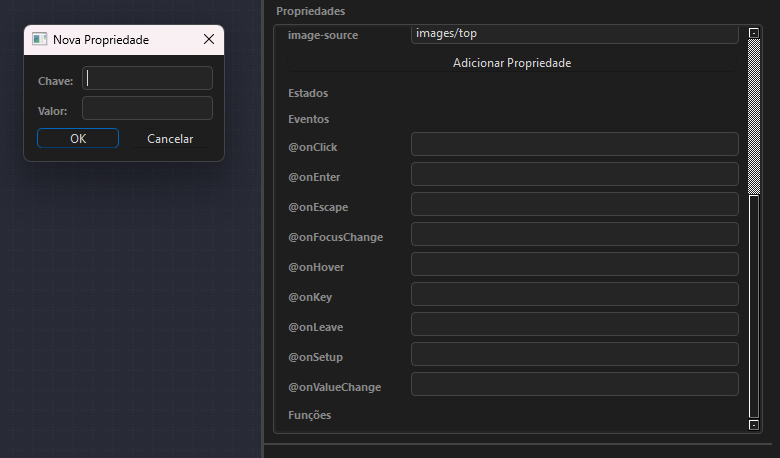The height and width of the screenshot is (458, 780).
Task: Focus the Valor text field
Action: pos(147,109)
